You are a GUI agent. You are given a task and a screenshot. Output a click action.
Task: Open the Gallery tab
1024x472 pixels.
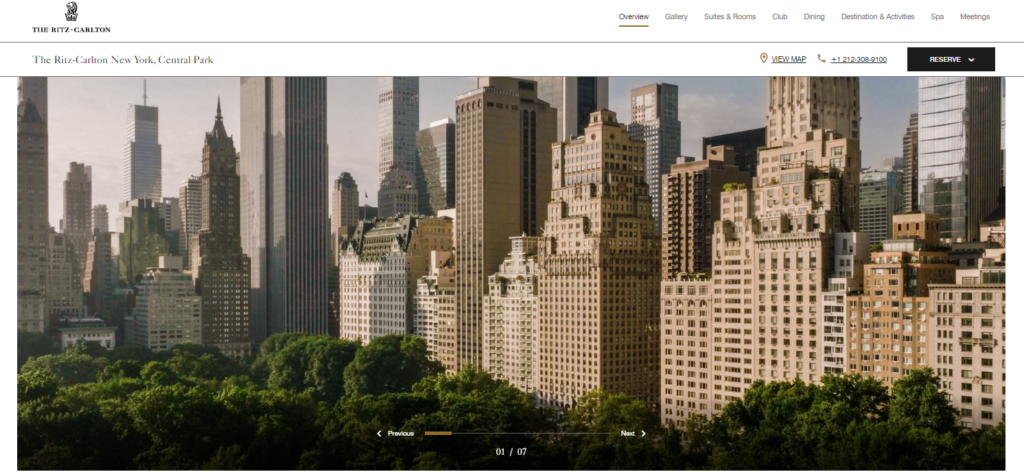tap(676, 17)
